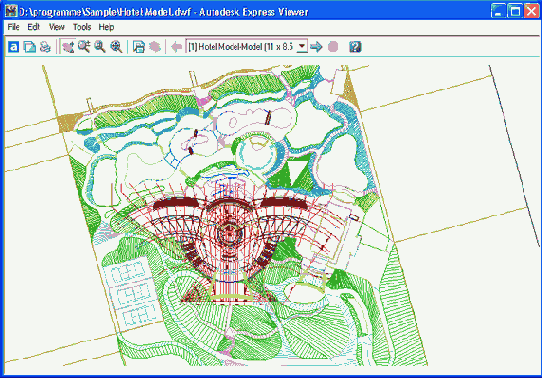The image size is (542, 378).
Task: Open the Help menu
Action: point(106,27)
